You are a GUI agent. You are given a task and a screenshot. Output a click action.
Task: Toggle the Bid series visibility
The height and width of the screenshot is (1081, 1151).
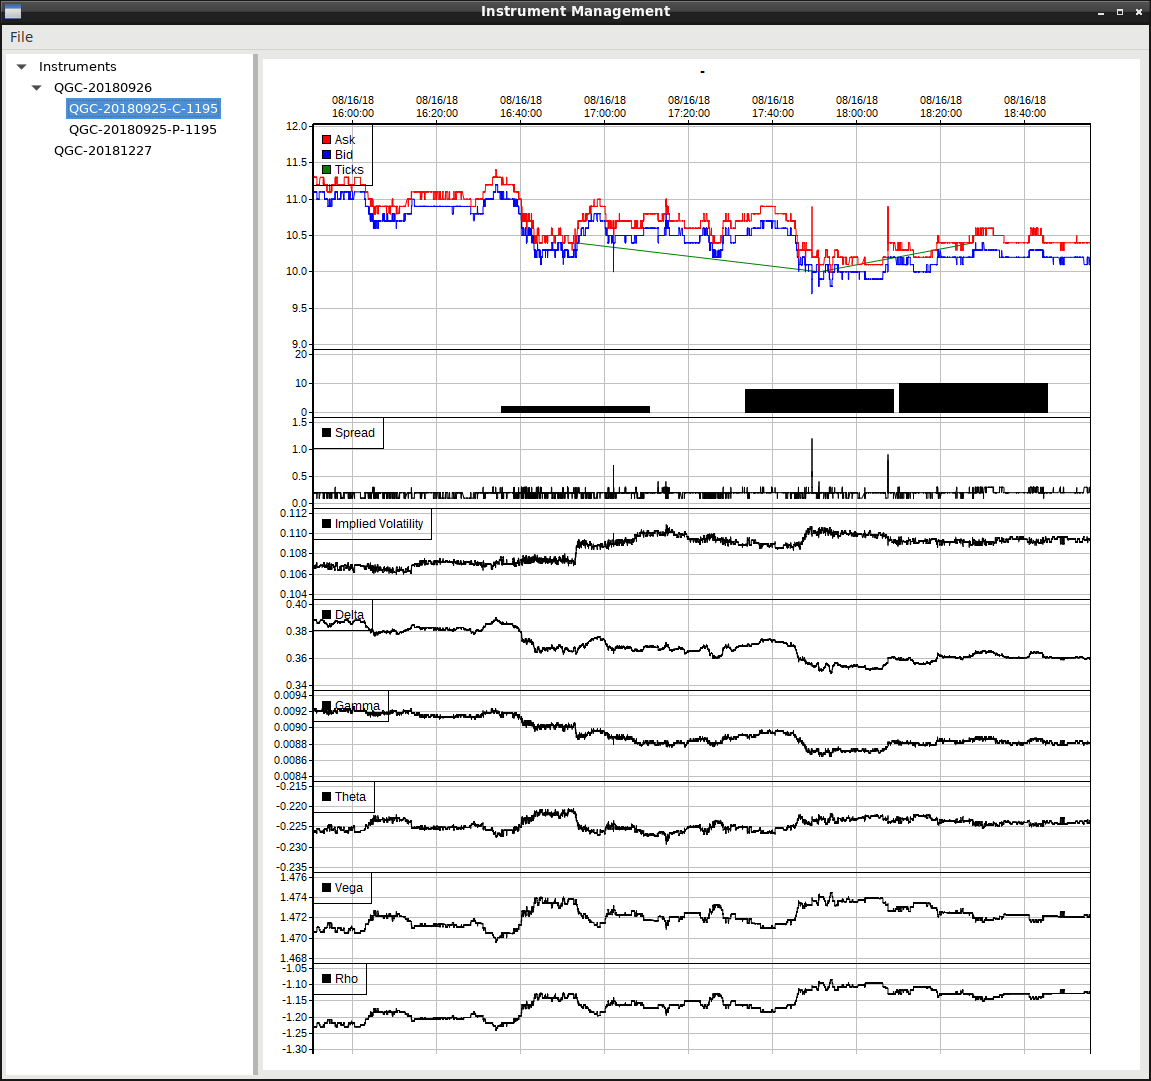[325, 154]
